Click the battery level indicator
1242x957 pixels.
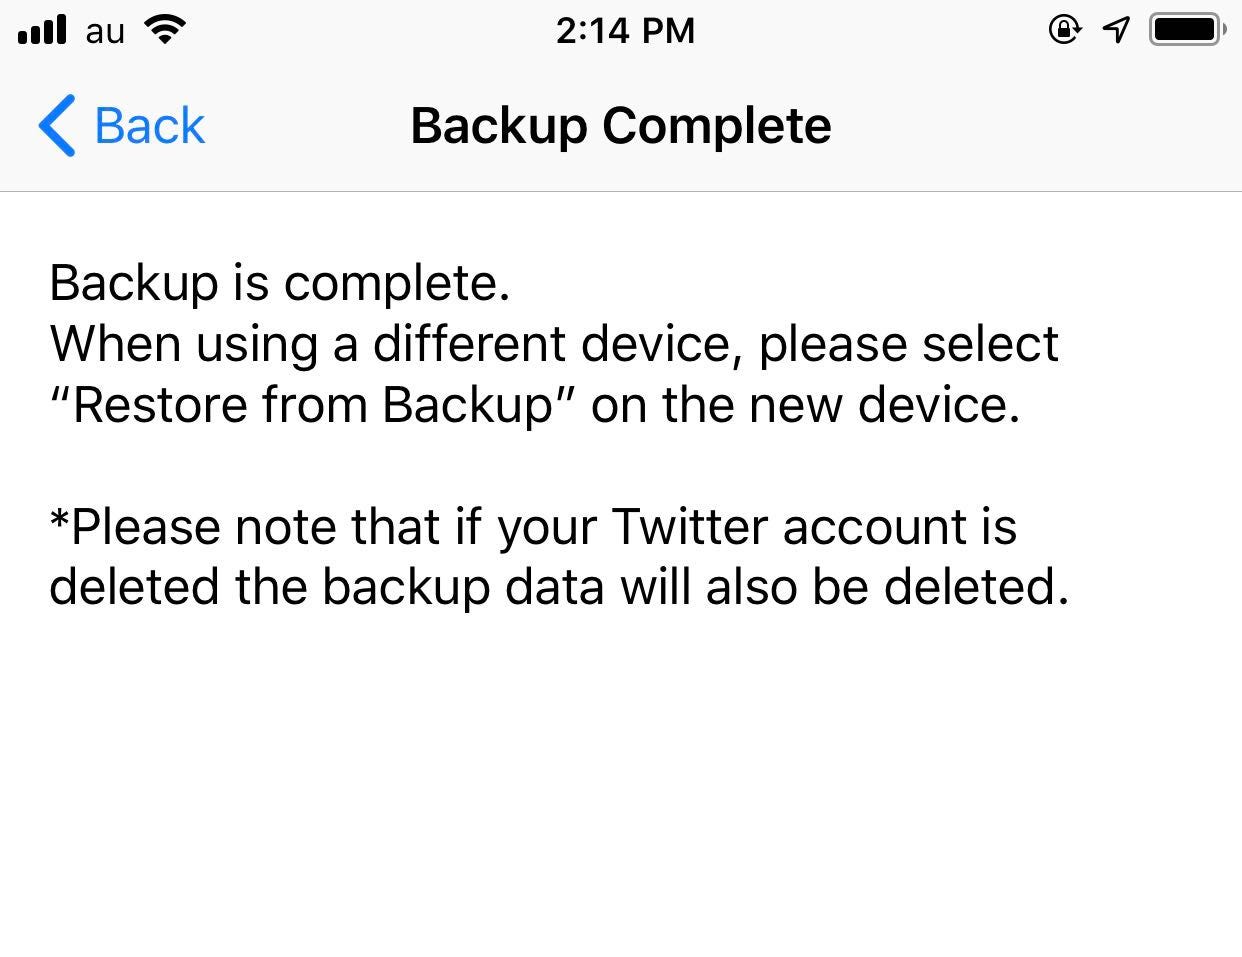tap(1187, 30)
